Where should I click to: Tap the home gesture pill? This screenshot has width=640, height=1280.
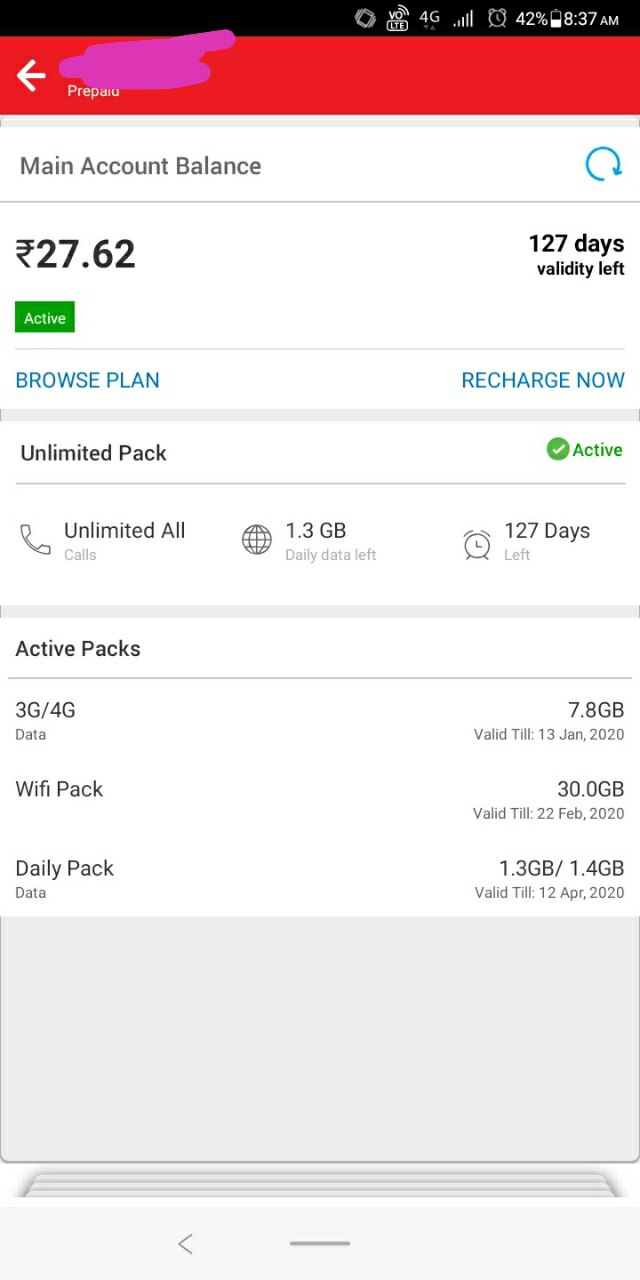(320, 1243)
